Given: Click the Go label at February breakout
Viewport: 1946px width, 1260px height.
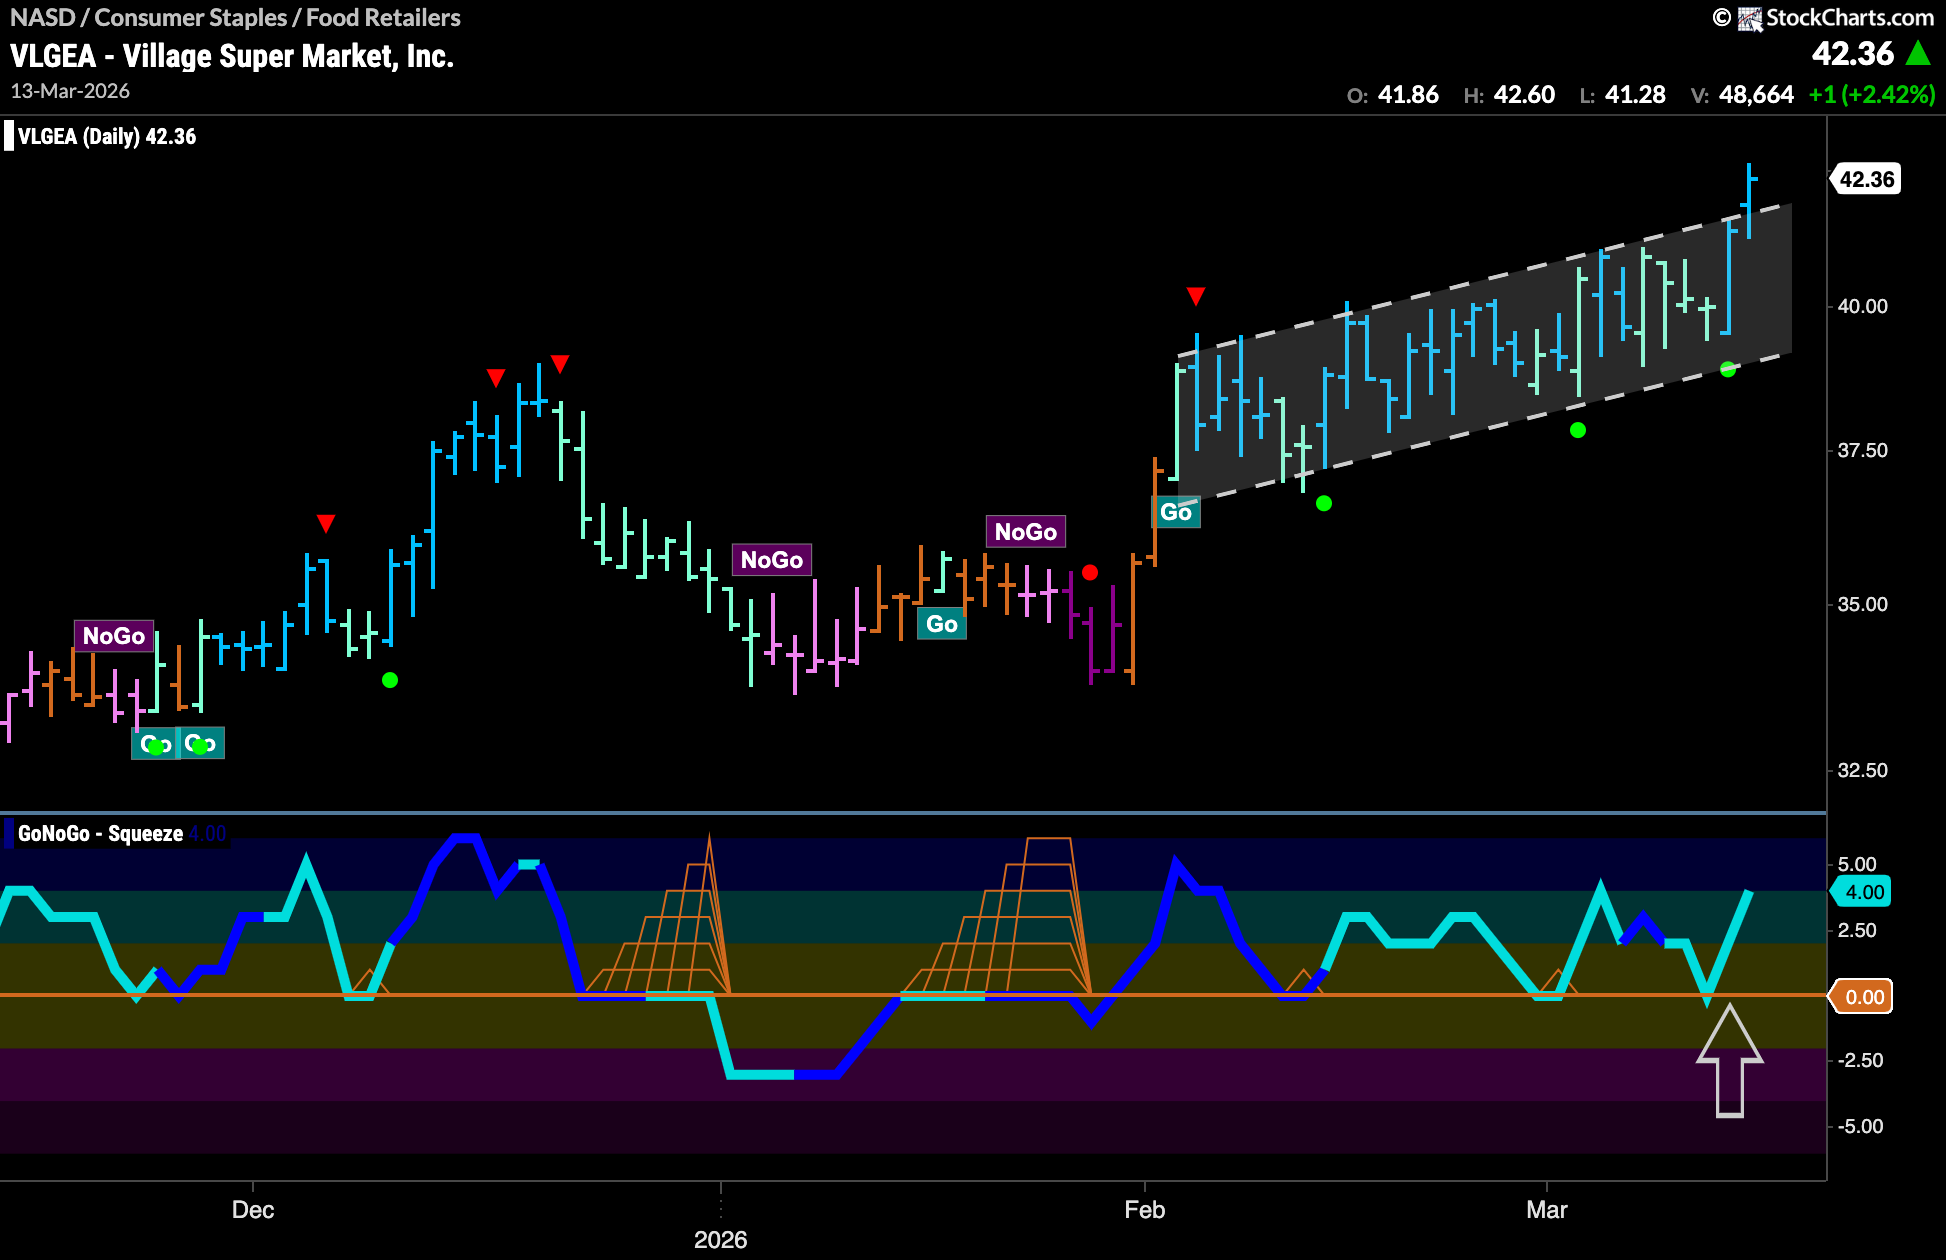Looking at the screenshot, I should [x=1176, y=512].
